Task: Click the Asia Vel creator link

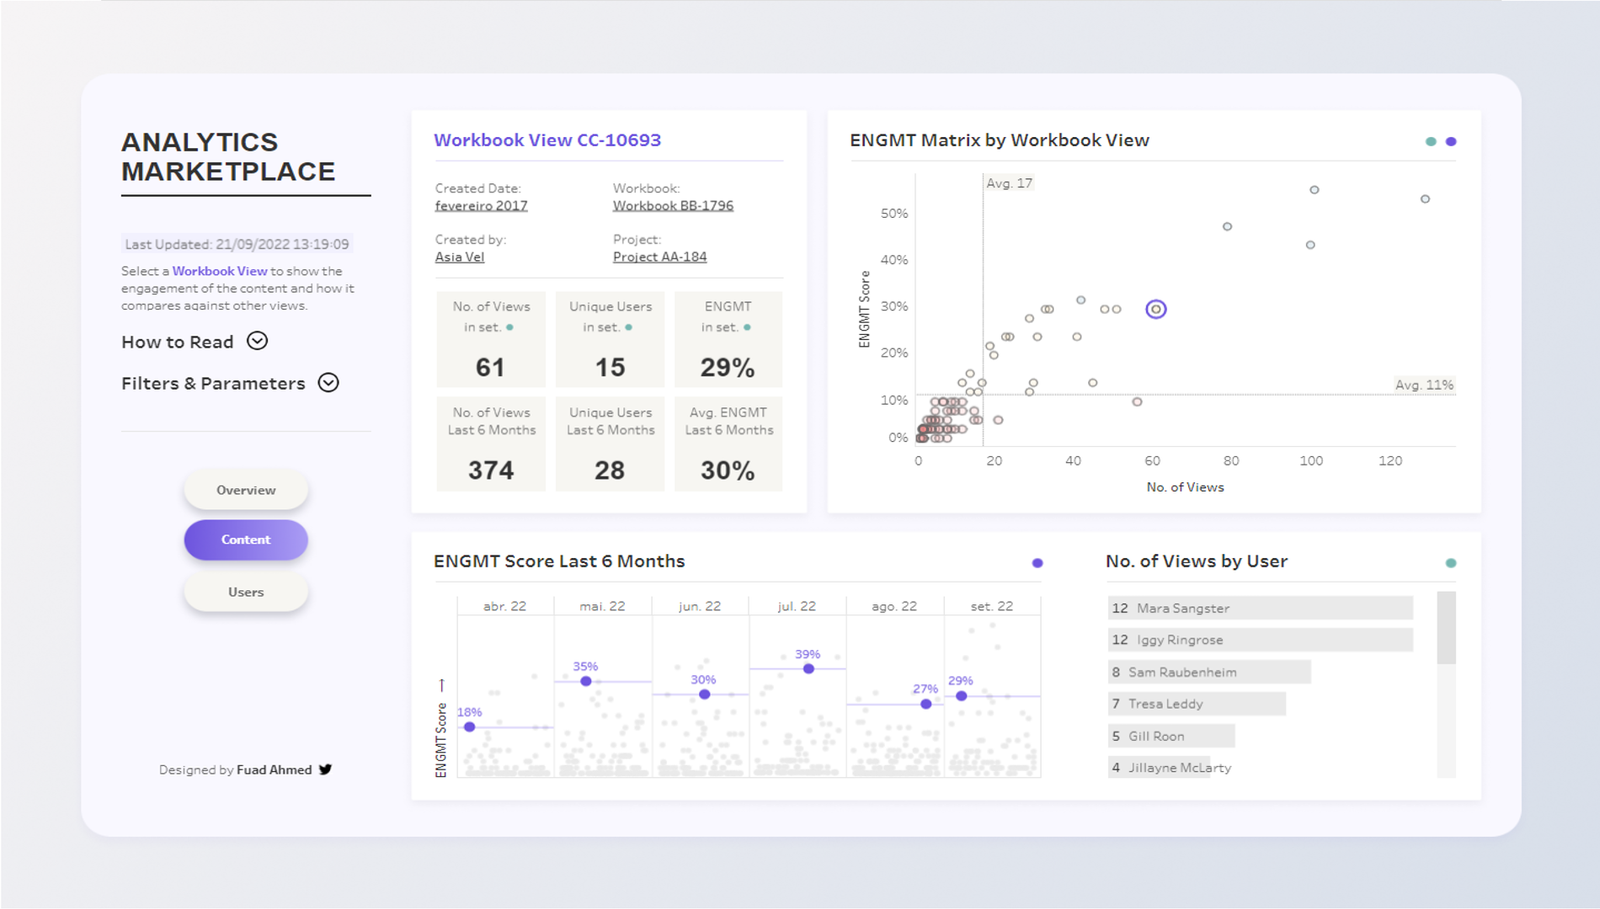Action: 459,257
